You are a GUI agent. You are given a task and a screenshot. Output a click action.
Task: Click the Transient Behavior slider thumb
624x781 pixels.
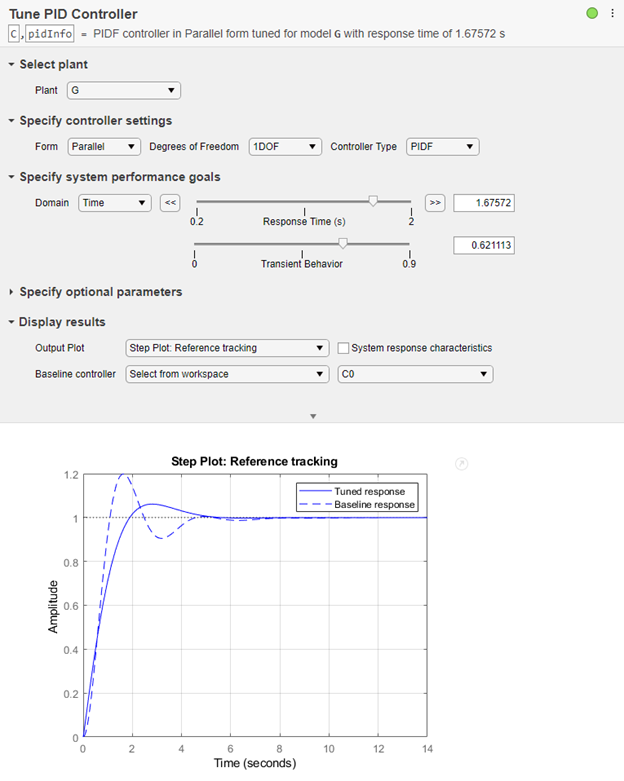pos(343,243)
